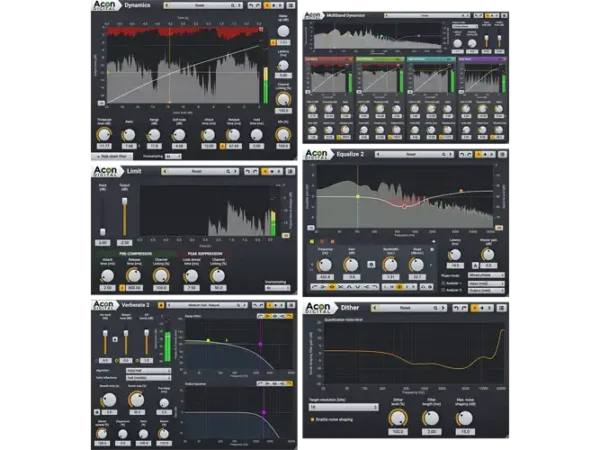The image size is (600, 450).
Task: Select A preset slot in Dynamics header
Action: 267,5
